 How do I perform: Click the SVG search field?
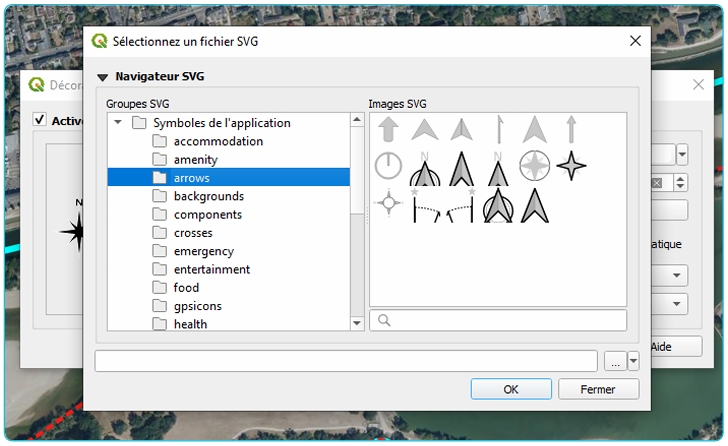point(498,320)
